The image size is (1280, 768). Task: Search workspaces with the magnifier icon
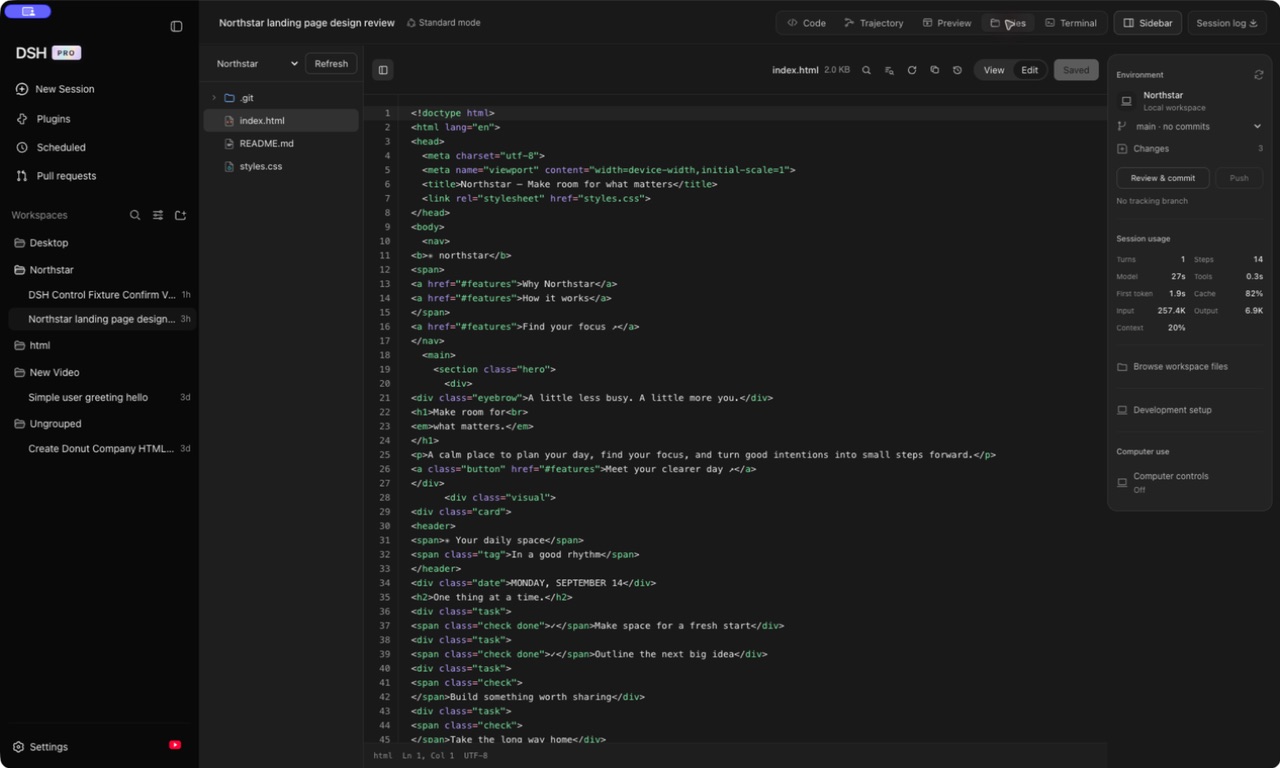135,215
